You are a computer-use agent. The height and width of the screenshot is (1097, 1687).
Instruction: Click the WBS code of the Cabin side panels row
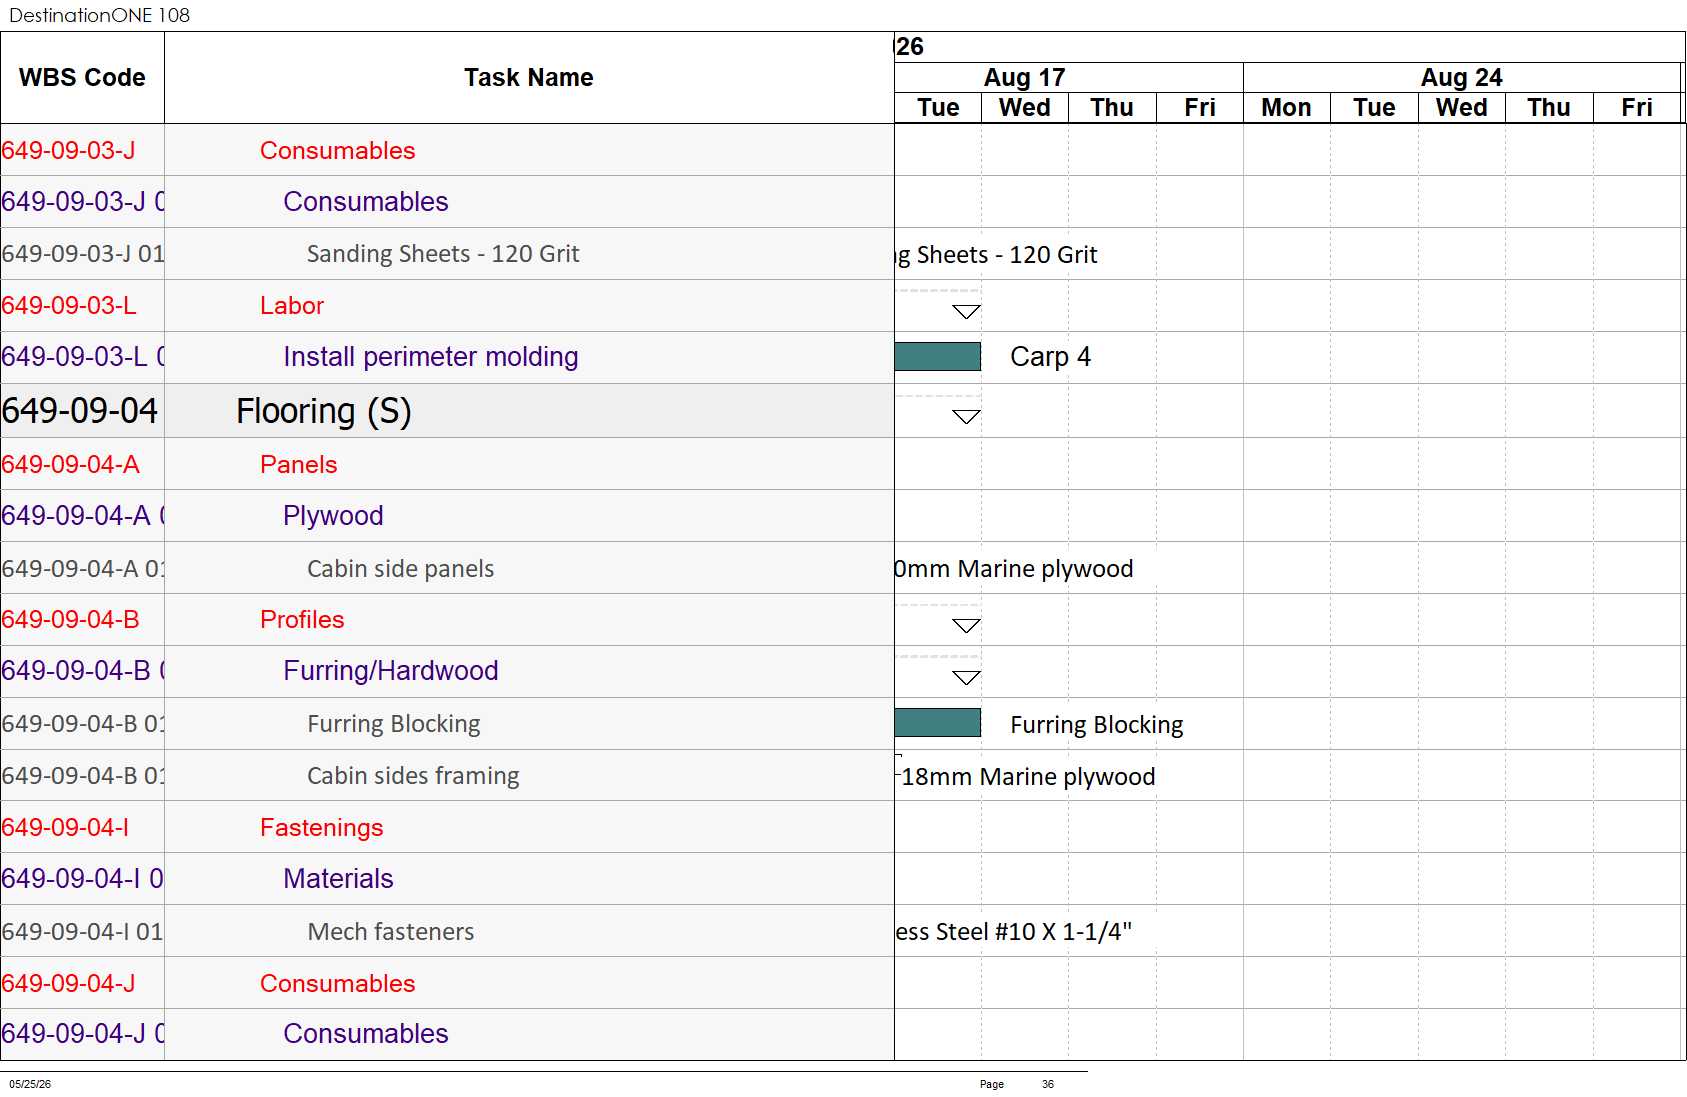tap(83, 569)
